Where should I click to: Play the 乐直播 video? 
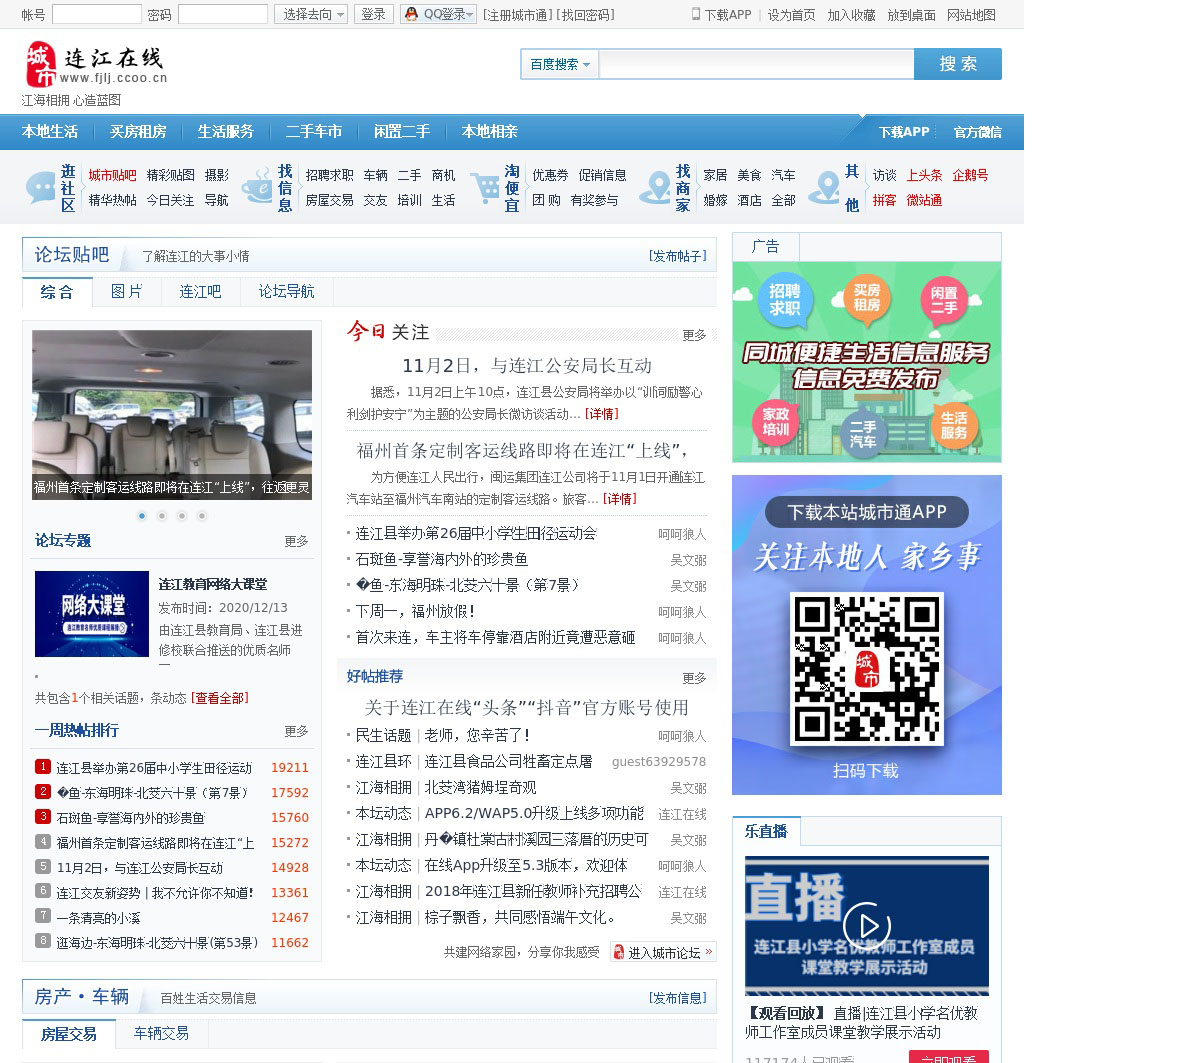866,925
